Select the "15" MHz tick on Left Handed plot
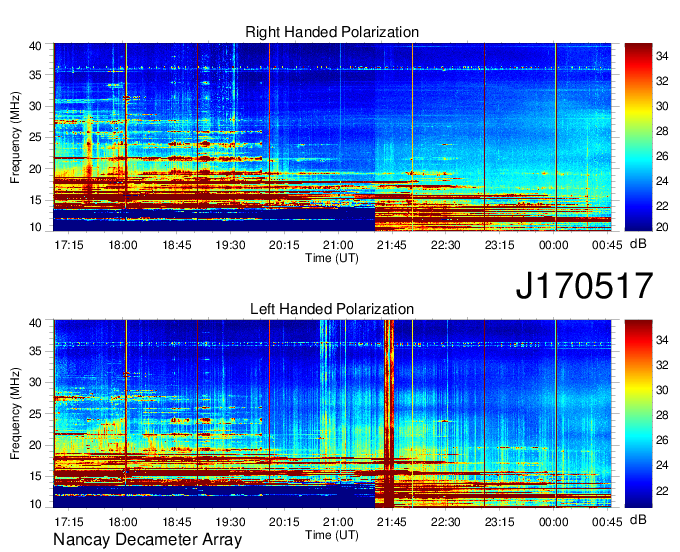The image size is (680, 552). 35,476
